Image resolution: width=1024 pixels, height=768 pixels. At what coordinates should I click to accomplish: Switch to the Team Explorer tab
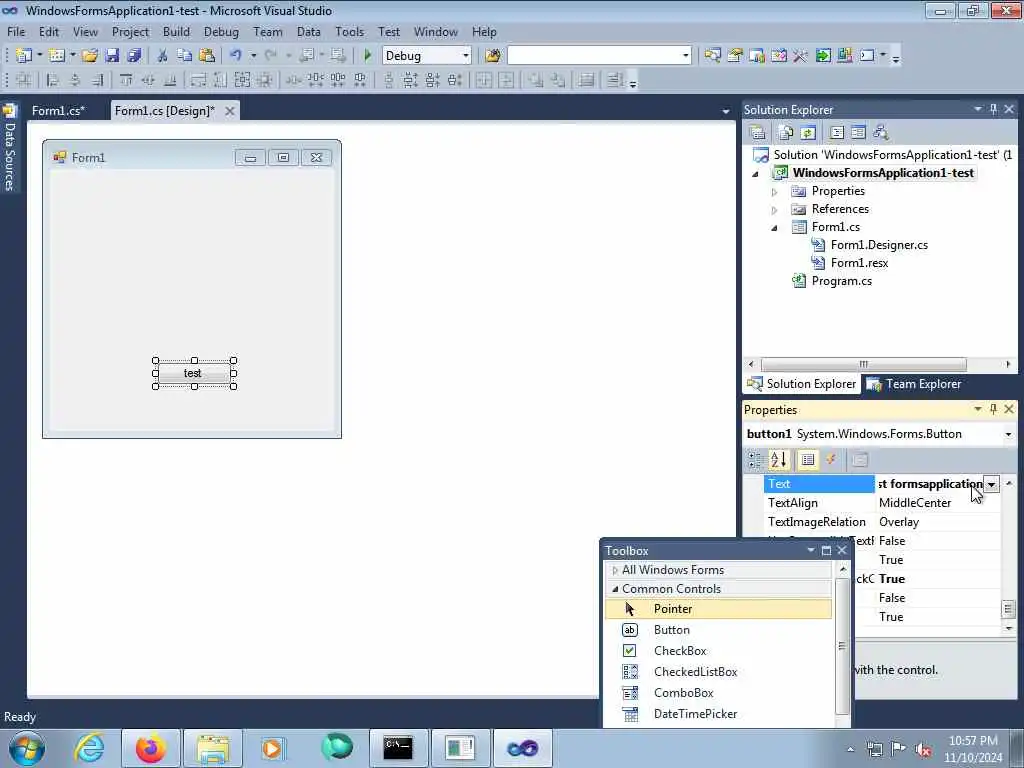coord(914,384)
